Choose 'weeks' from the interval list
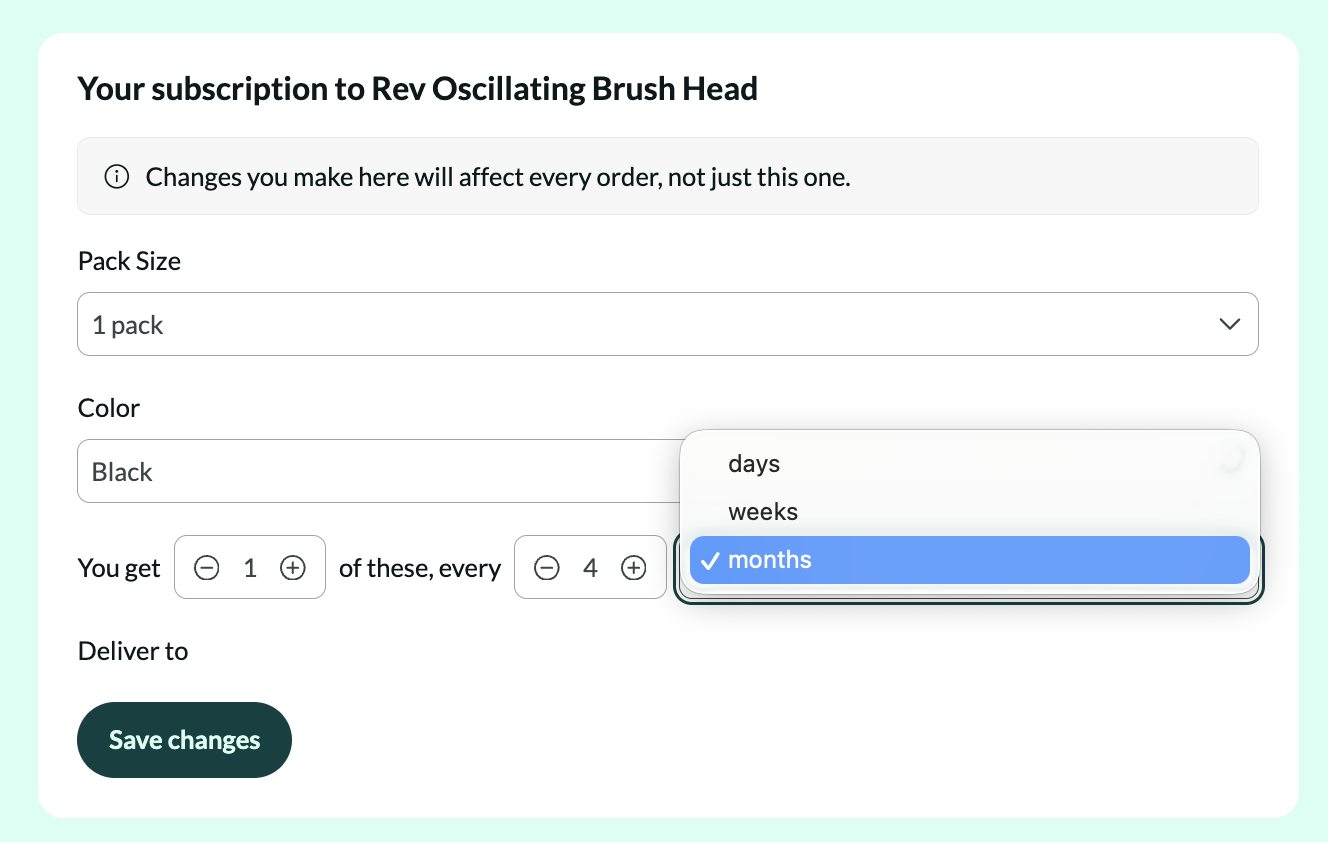The width and height of the screenshot is (1328, 842). (763, 512)
